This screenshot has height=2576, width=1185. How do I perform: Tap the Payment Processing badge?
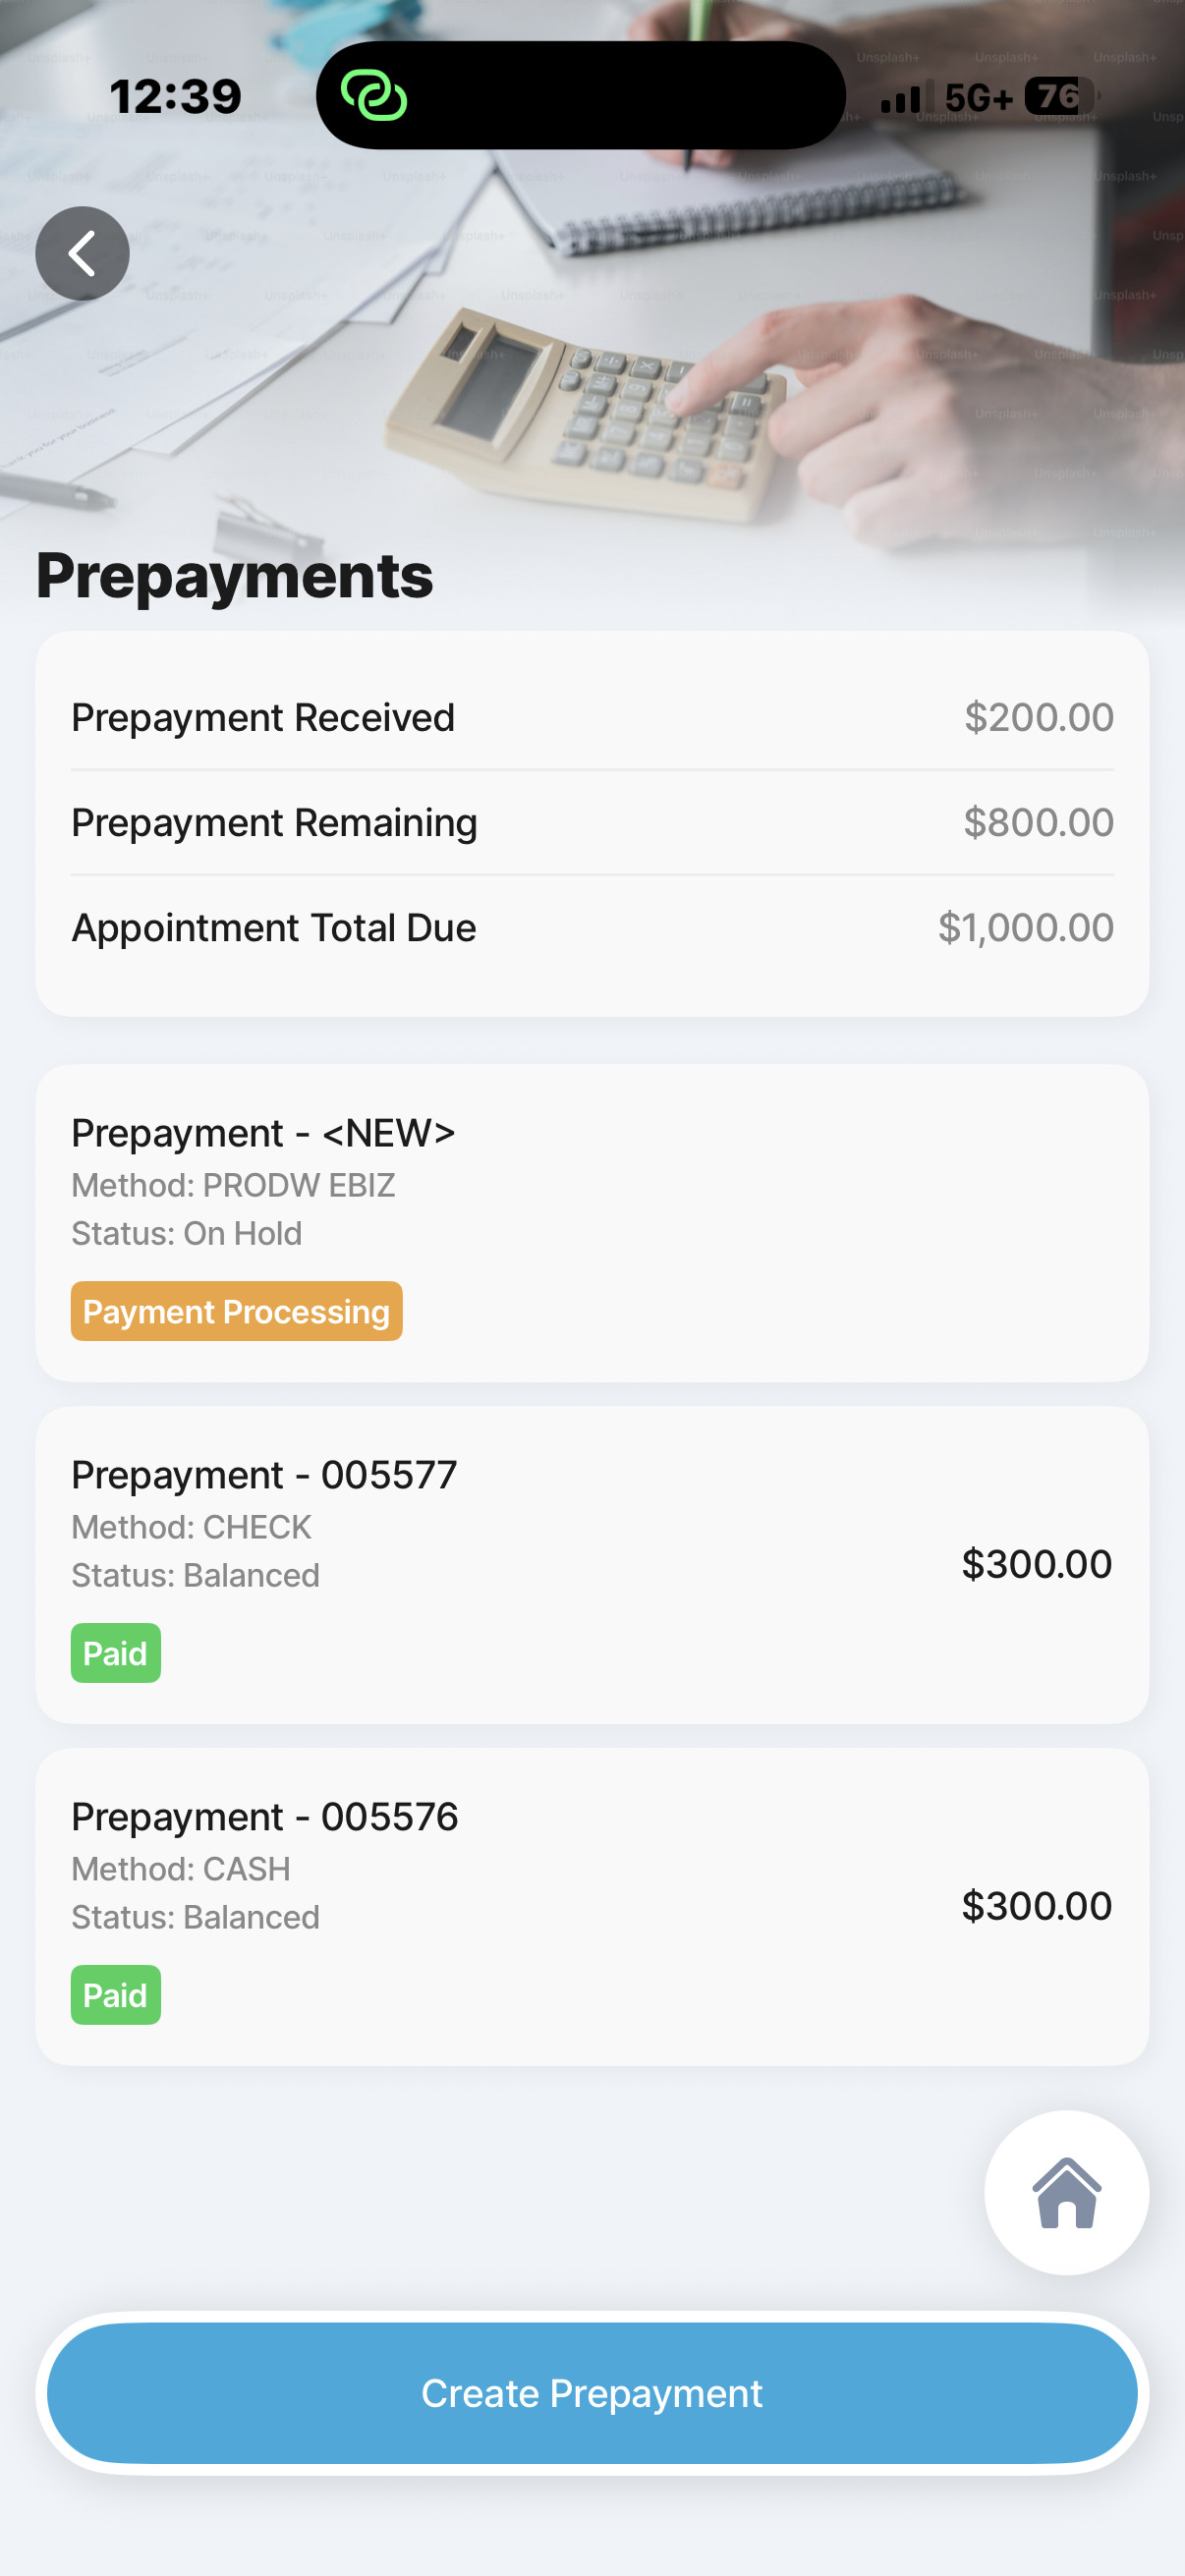236,1311
